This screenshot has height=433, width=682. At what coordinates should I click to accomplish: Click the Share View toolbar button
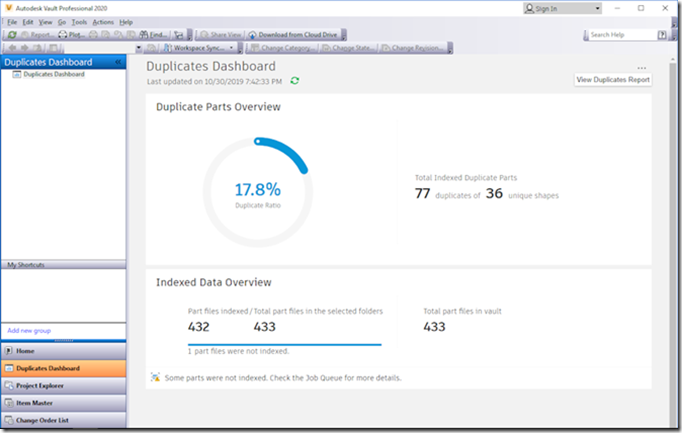(220, 35)
